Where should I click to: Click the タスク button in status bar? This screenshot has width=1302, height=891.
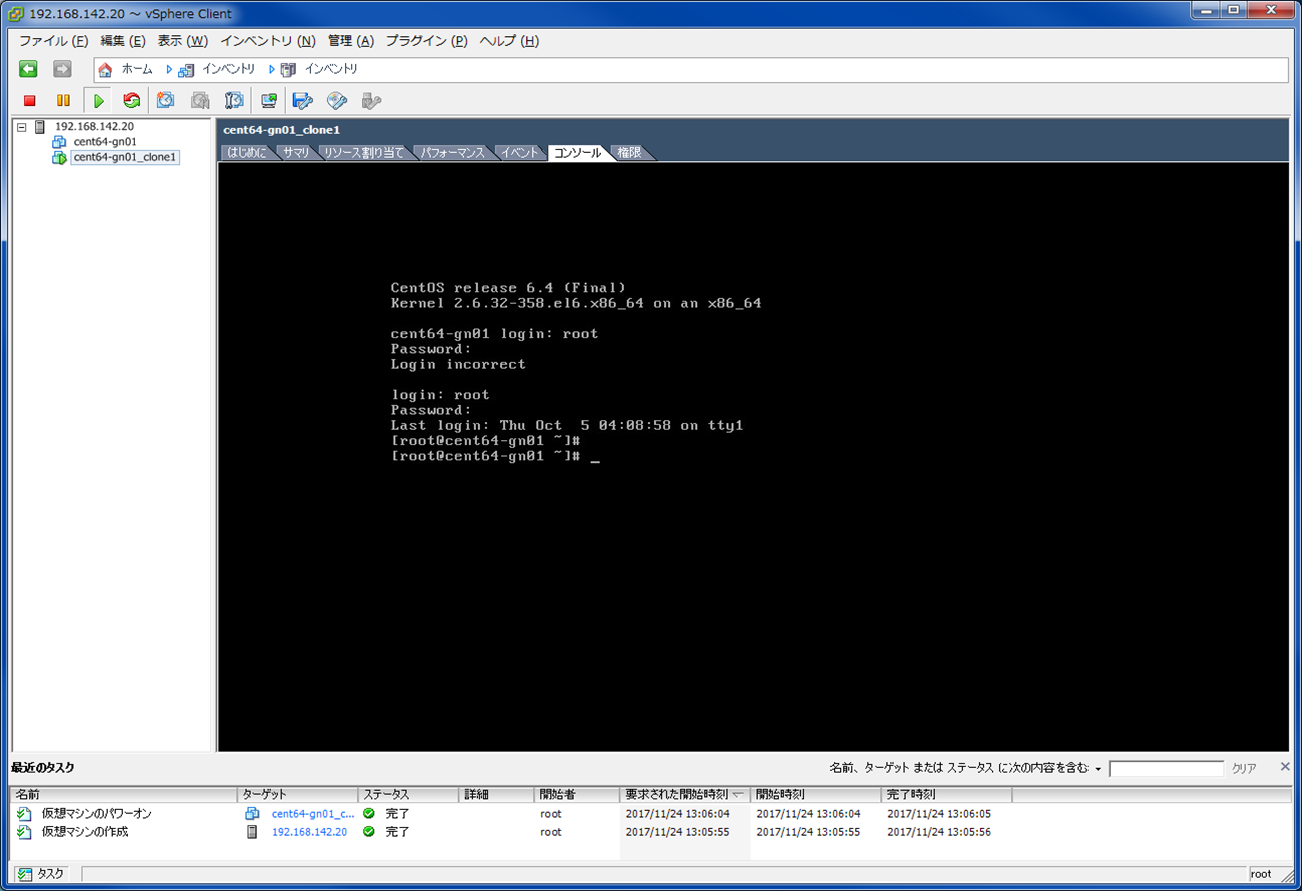41,874
